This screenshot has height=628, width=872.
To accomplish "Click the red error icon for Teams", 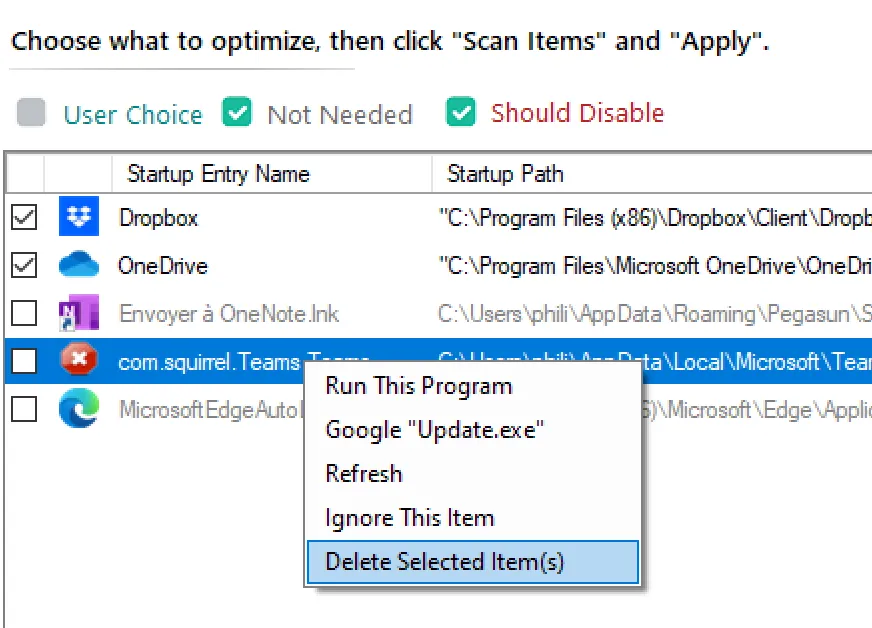I will [79, 360].
